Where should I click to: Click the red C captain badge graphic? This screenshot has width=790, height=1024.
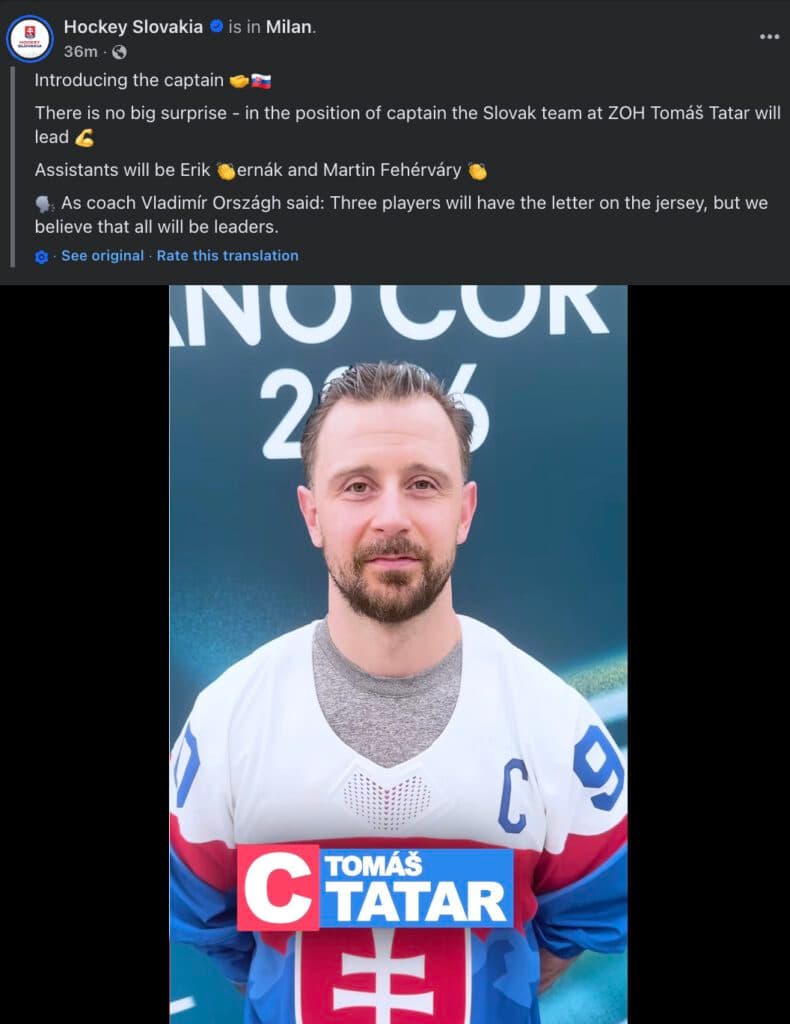click(278, 887)
